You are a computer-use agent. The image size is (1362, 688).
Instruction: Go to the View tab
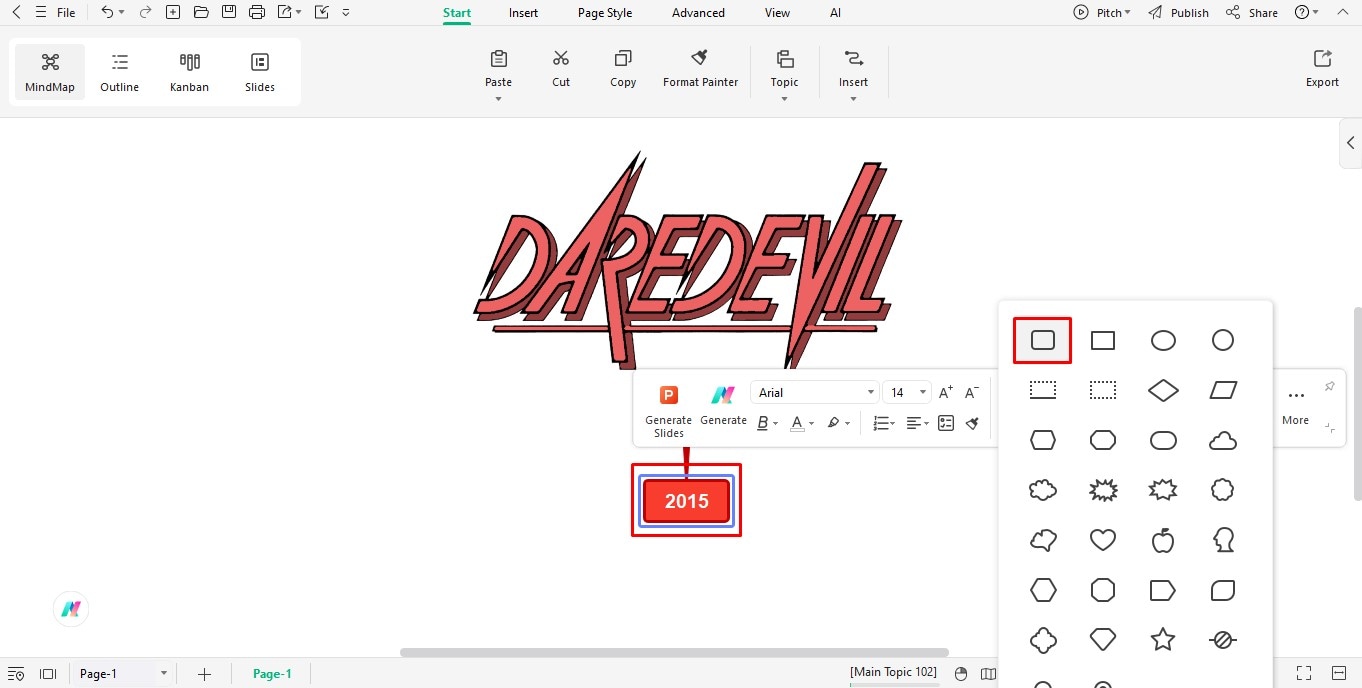pyautogui.click(x=777, y=13)
